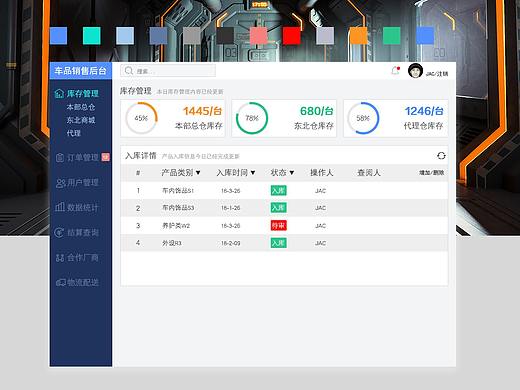
Task: Click the 入库 status badge in row 4
Action: (x=278, y=243)
